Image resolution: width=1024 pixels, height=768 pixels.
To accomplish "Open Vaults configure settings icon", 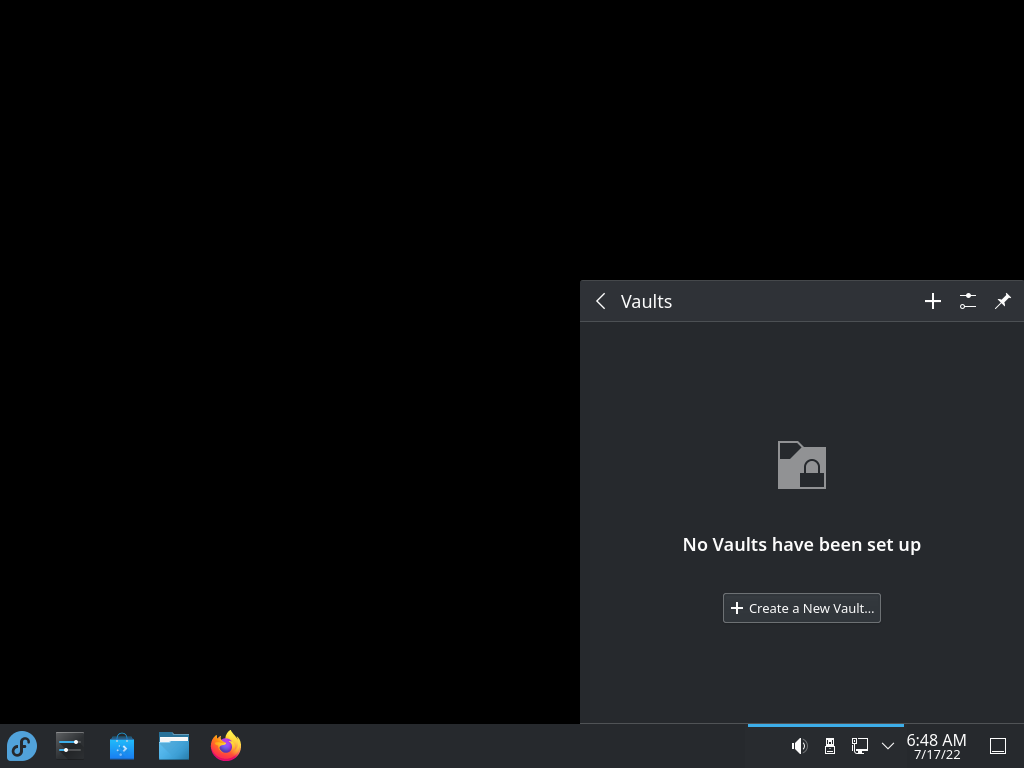I will tap(968, 301).
